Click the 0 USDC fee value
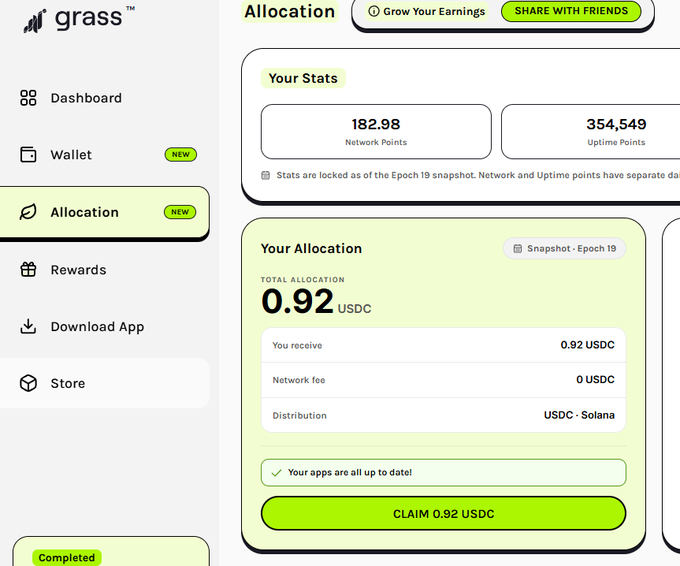The image size is (680, 566). (595, 380)
